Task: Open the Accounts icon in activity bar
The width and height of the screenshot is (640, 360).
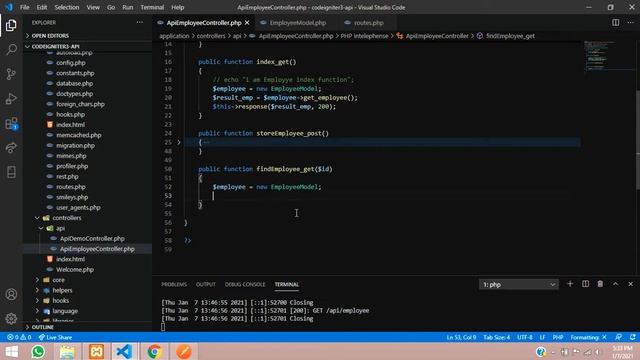Action: (x=11, y=294)
